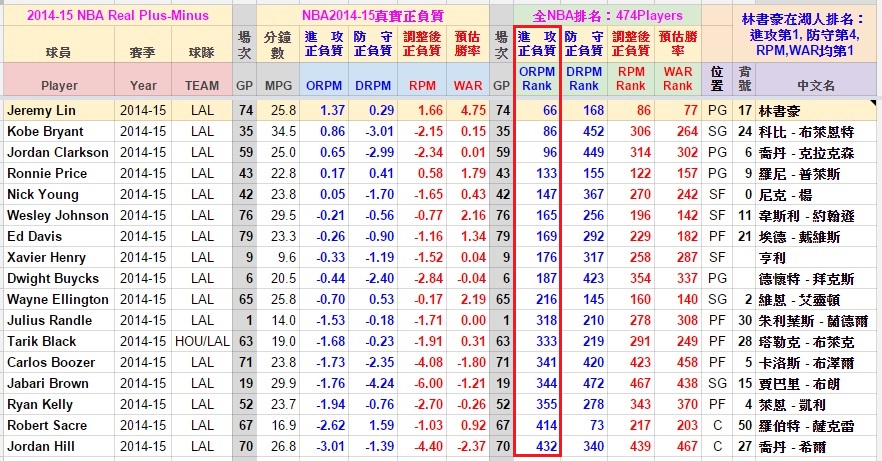The height and width of the screenshot is (461, 882).
Task: Select Jordan Hill's ORPM Rank cell showing 432
Action: 536,446
